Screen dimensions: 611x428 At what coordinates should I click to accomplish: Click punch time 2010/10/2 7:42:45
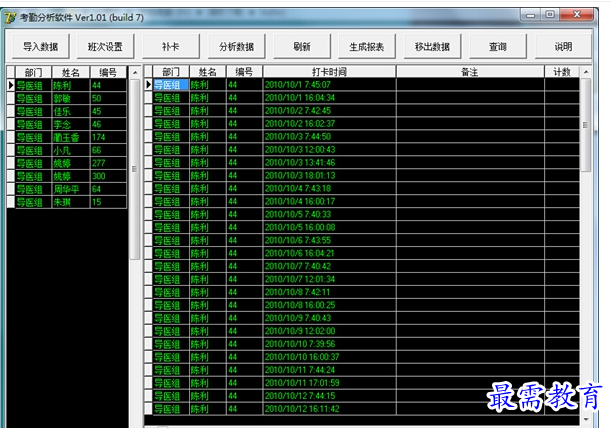298,111
